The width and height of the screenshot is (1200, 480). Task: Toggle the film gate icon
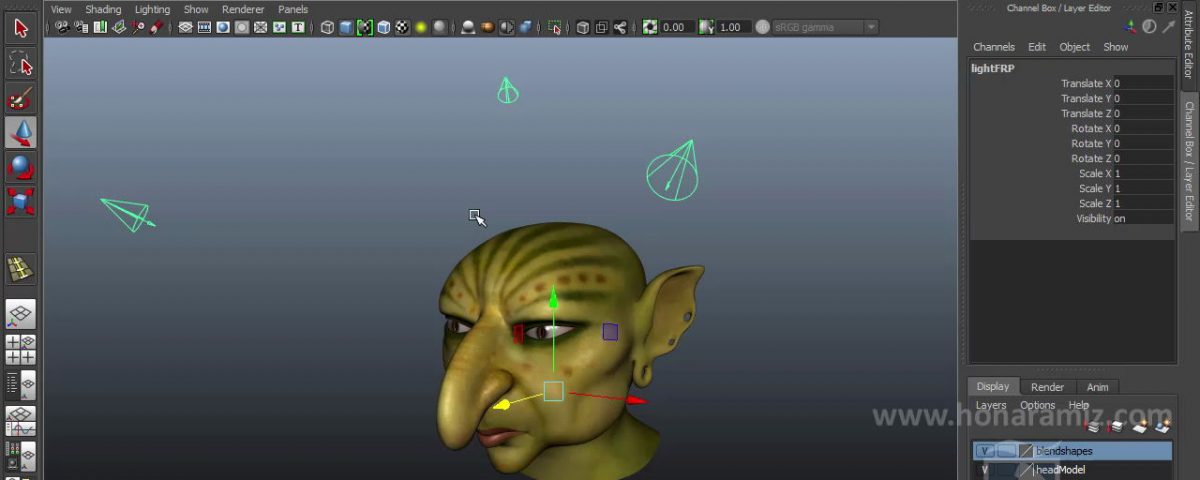pyautogui.click(x=204, y=27)
